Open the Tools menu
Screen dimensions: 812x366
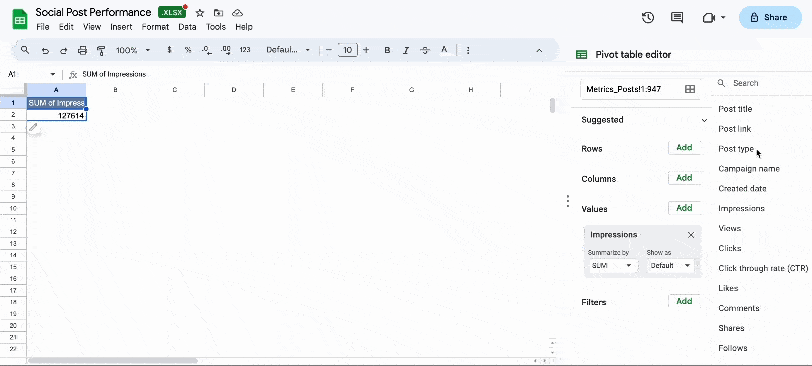215,27
